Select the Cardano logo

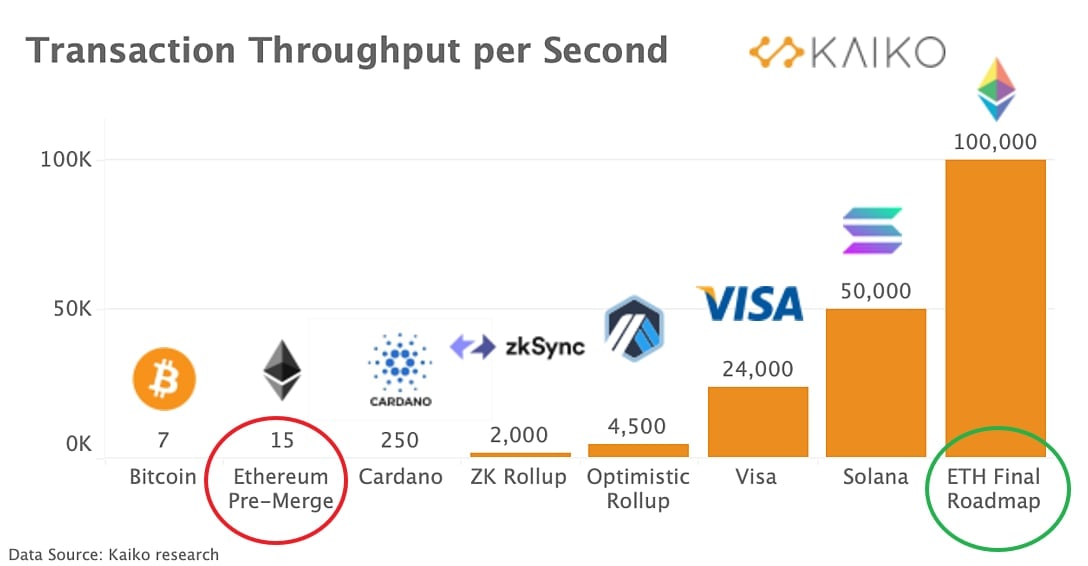tap(400, 370)
